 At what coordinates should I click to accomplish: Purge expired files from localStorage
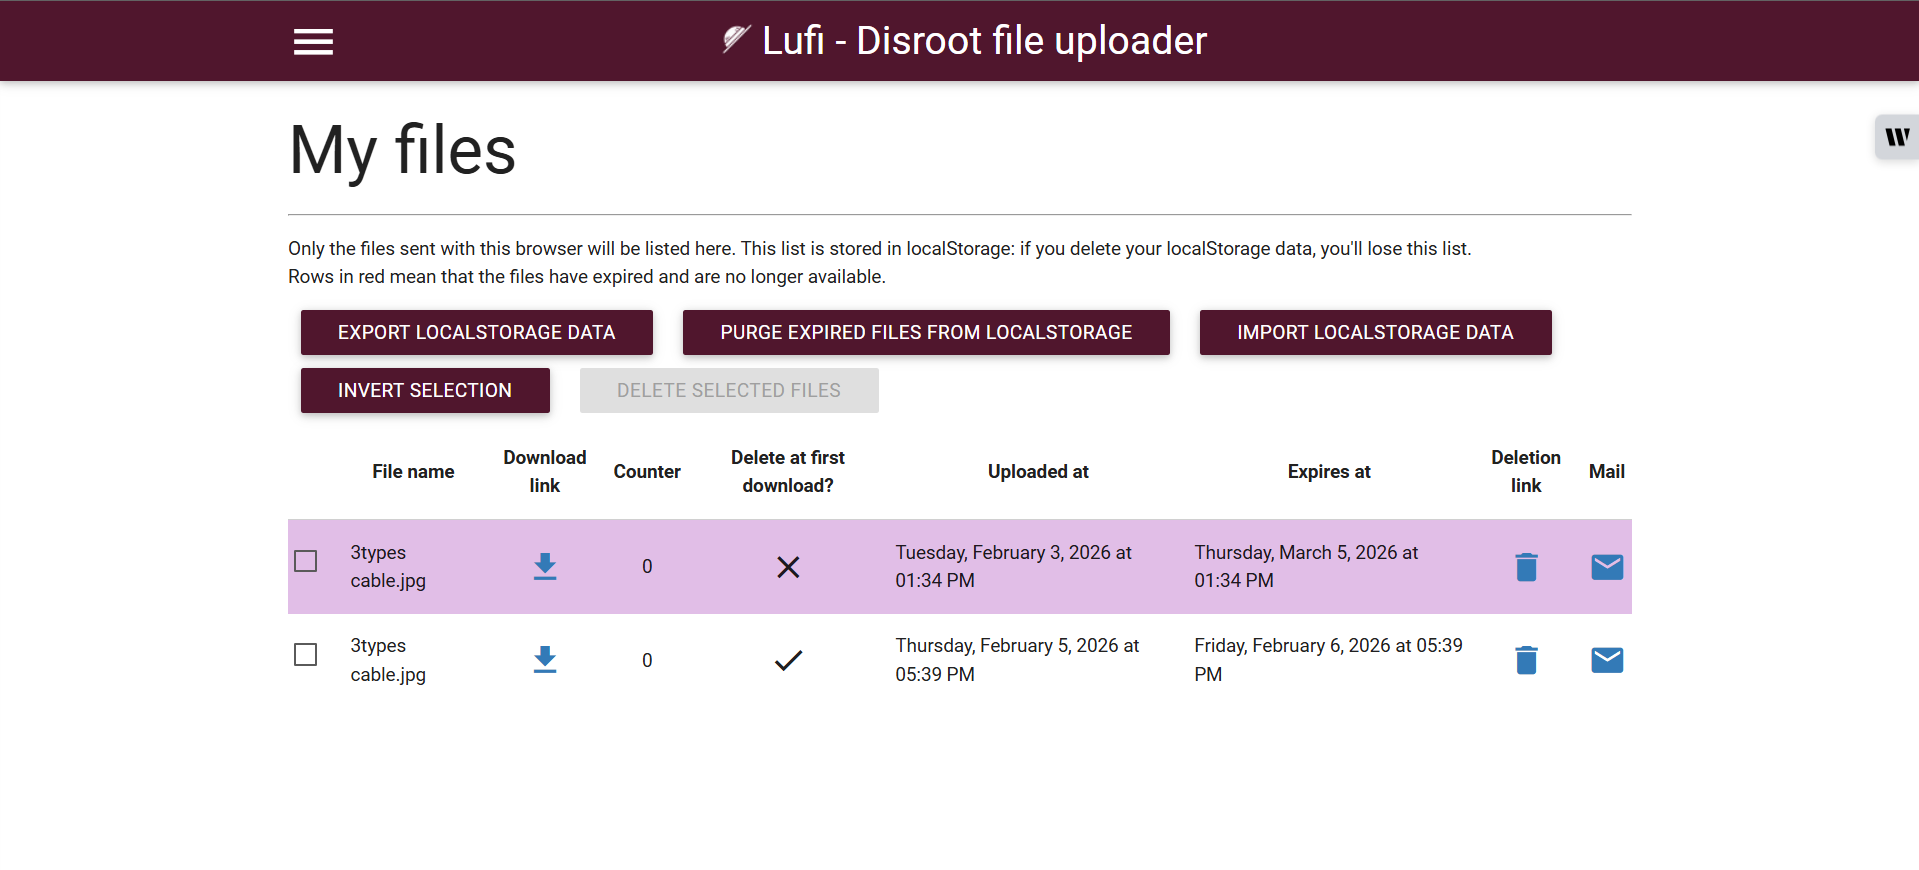pyautogui.click(x=926, y=332)
